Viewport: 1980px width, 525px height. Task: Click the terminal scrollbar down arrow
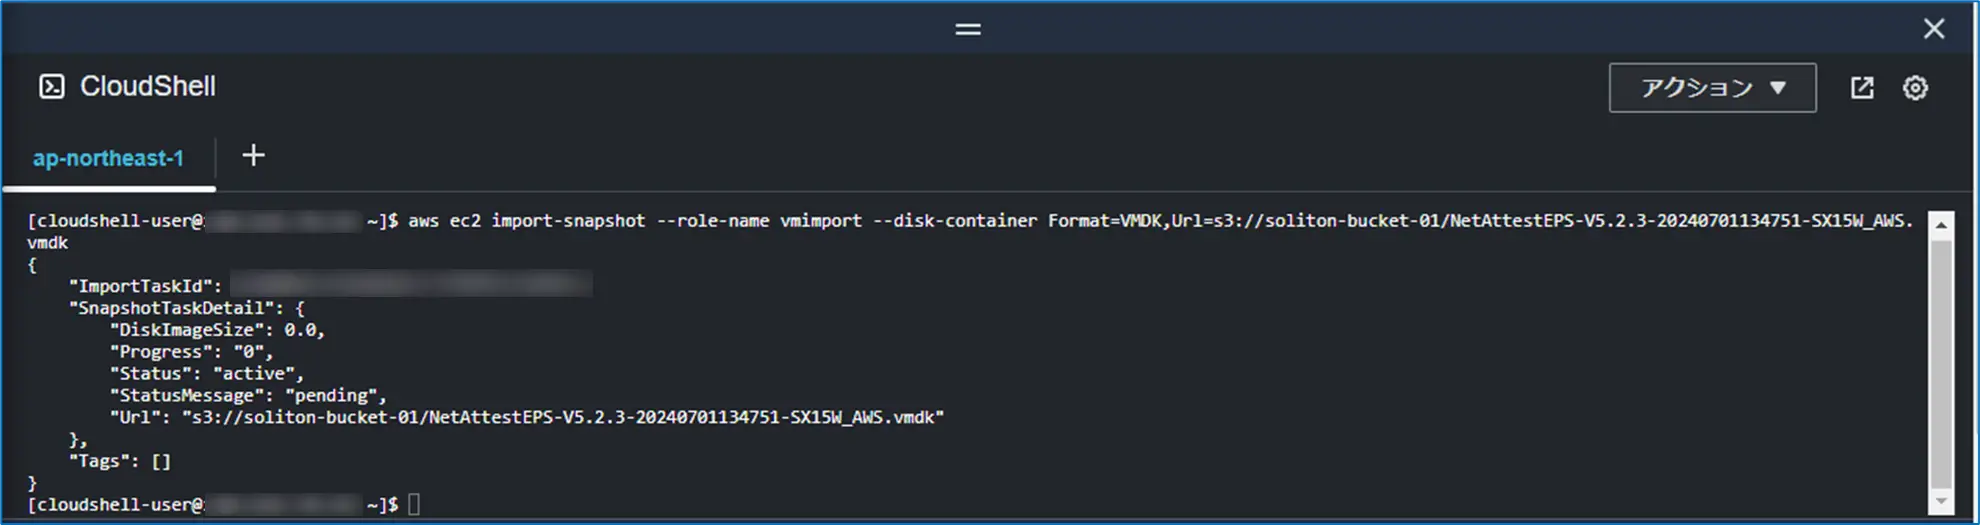click(1941, 501)
